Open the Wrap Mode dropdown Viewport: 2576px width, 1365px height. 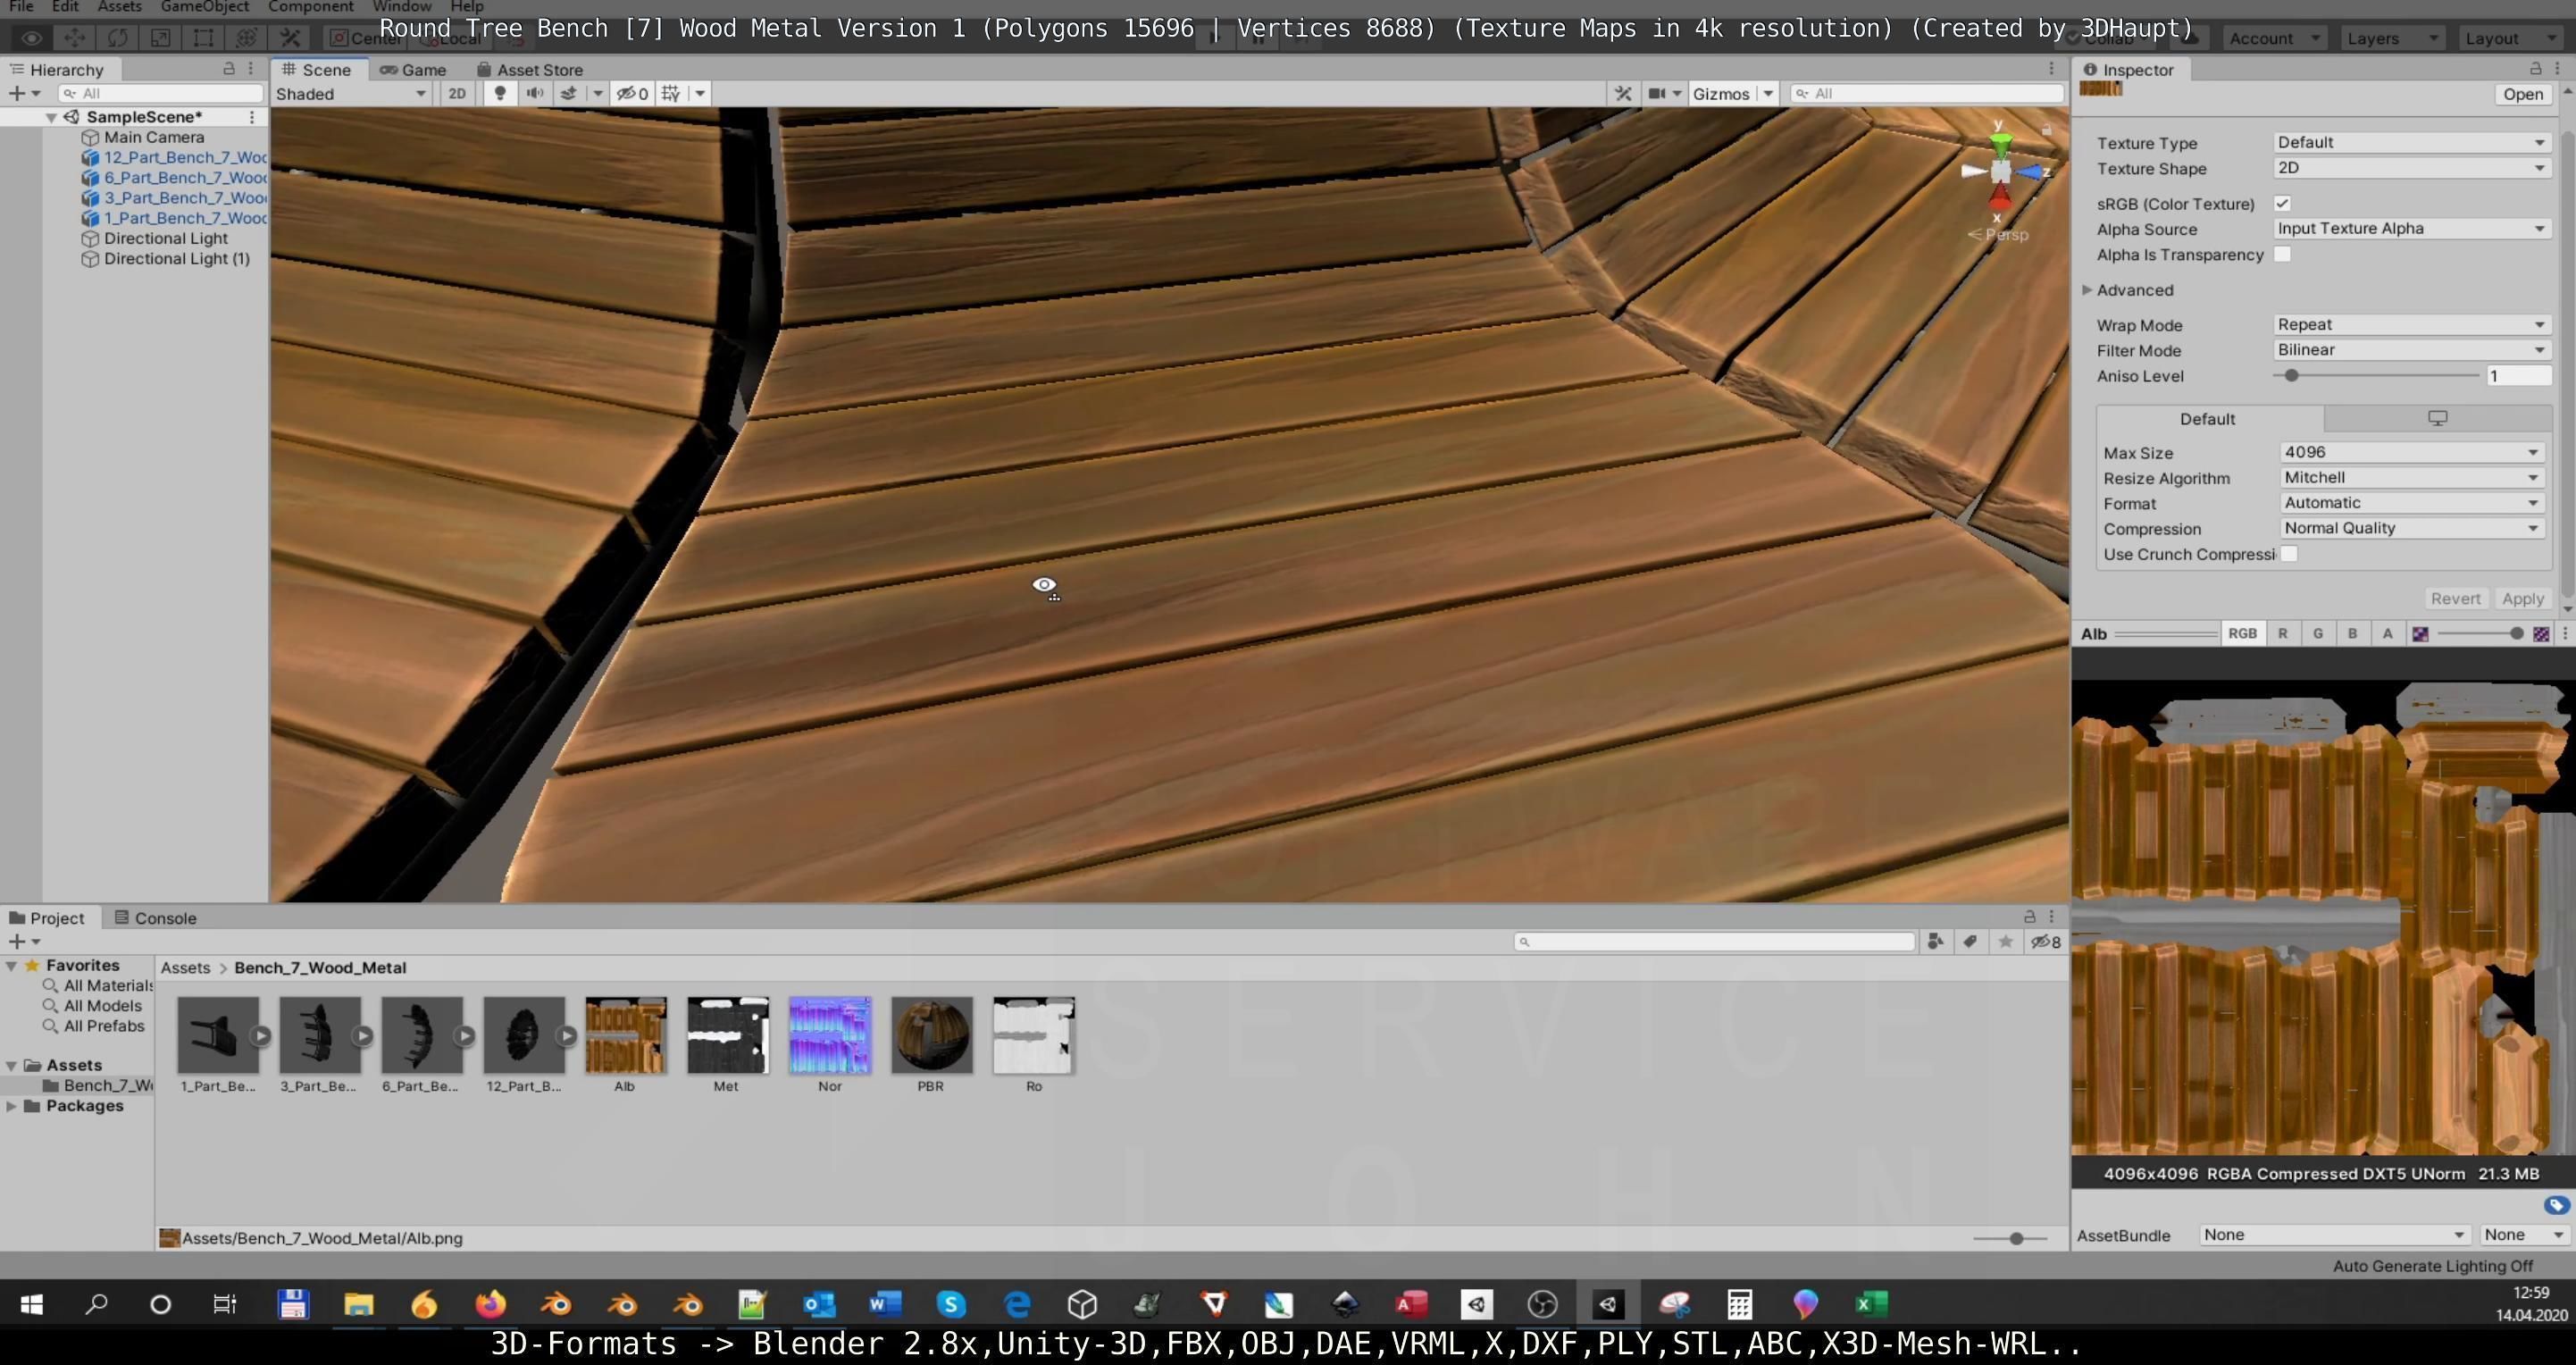(2410, 324)
